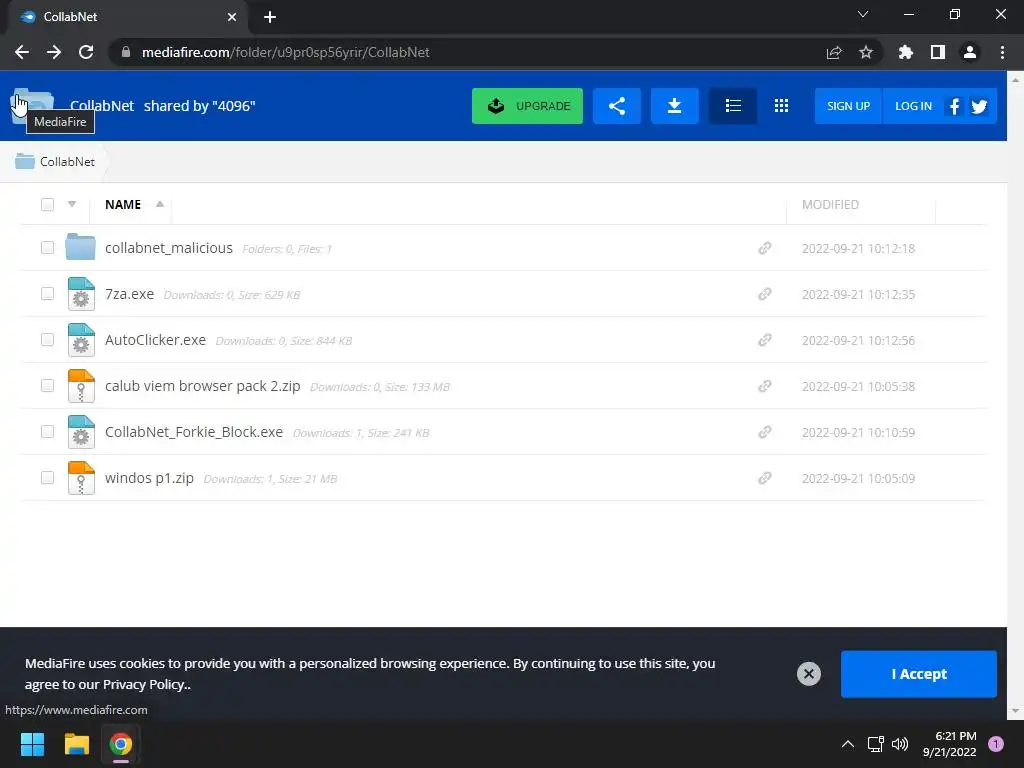Click the CollabNet breadcrumb
The height and width of the screenshot is (768, 1024).
click(x=55, y=161)
